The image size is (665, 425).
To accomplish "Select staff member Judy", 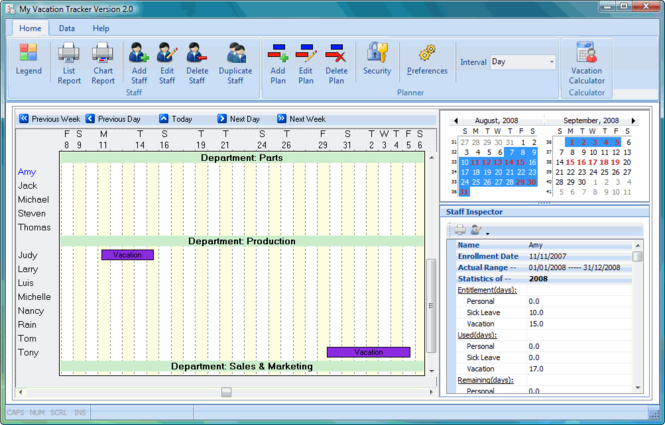I will 28,255.
